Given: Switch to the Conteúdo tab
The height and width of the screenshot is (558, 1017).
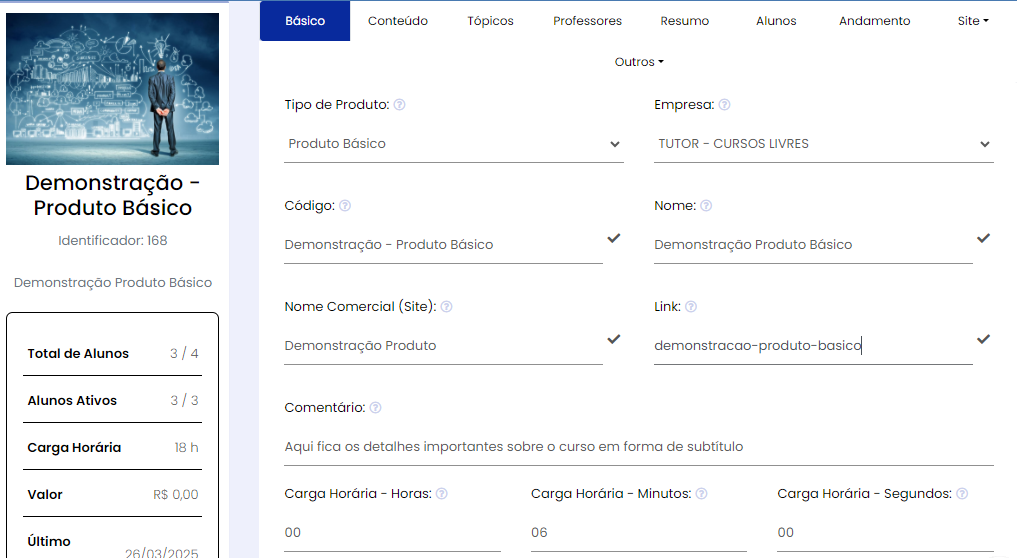Looking at the screenshot, I should tap(398, 21).
